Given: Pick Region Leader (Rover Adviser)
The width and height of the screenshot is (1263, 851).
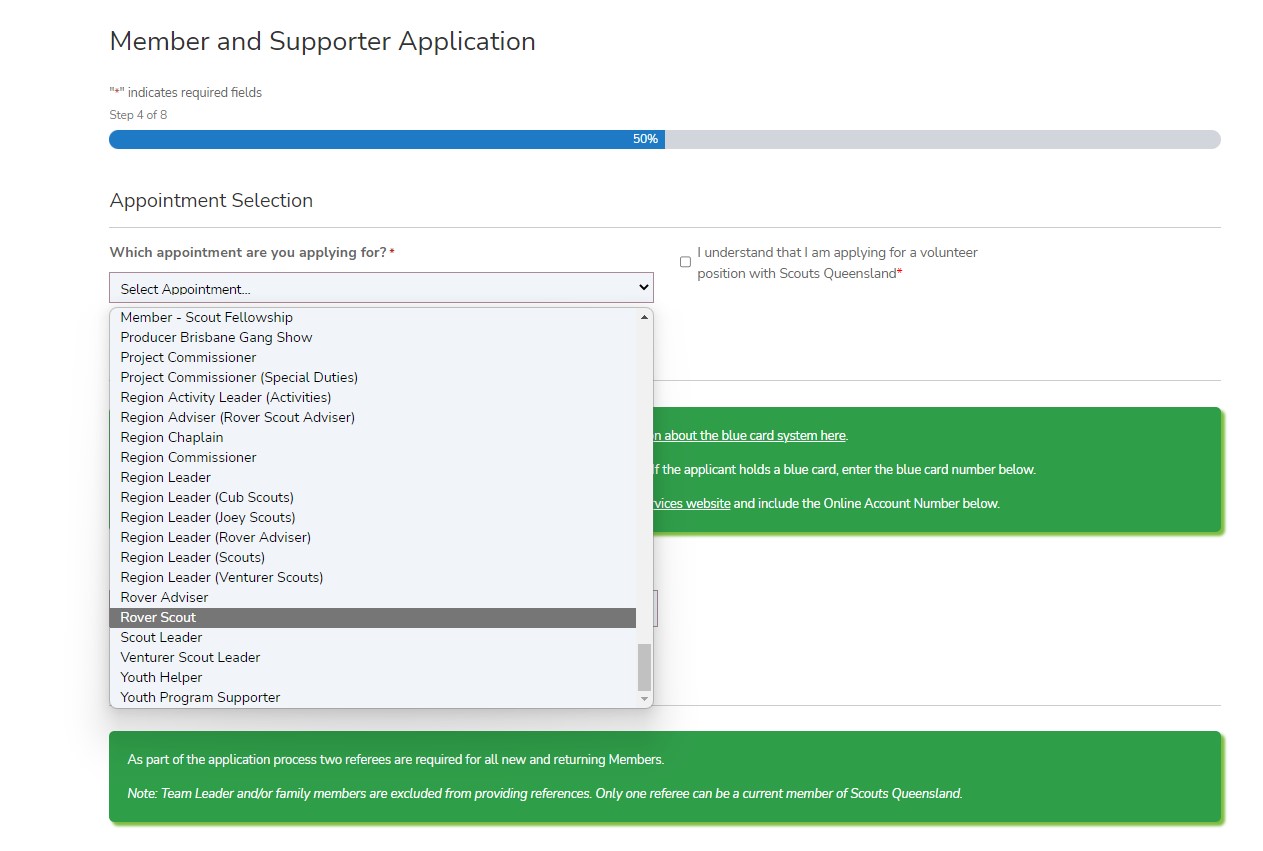Looking at the screenshot, I should [373, 537].
